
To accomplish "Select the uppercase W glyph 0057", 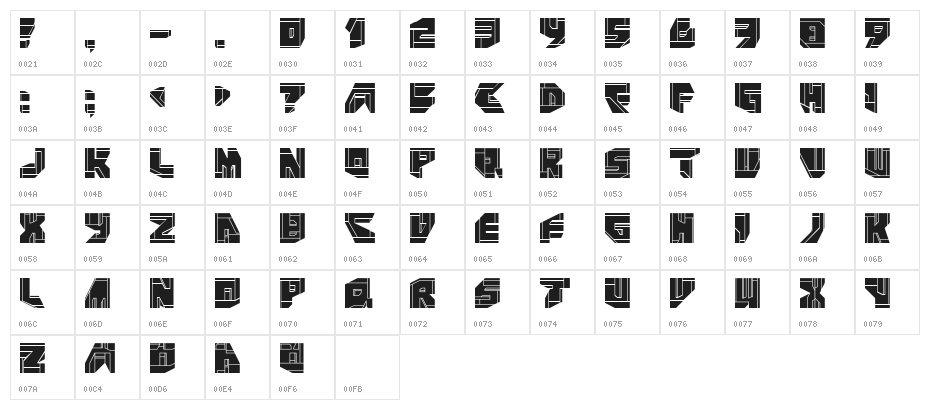I will pyautogui.click(x=876, y=164).
